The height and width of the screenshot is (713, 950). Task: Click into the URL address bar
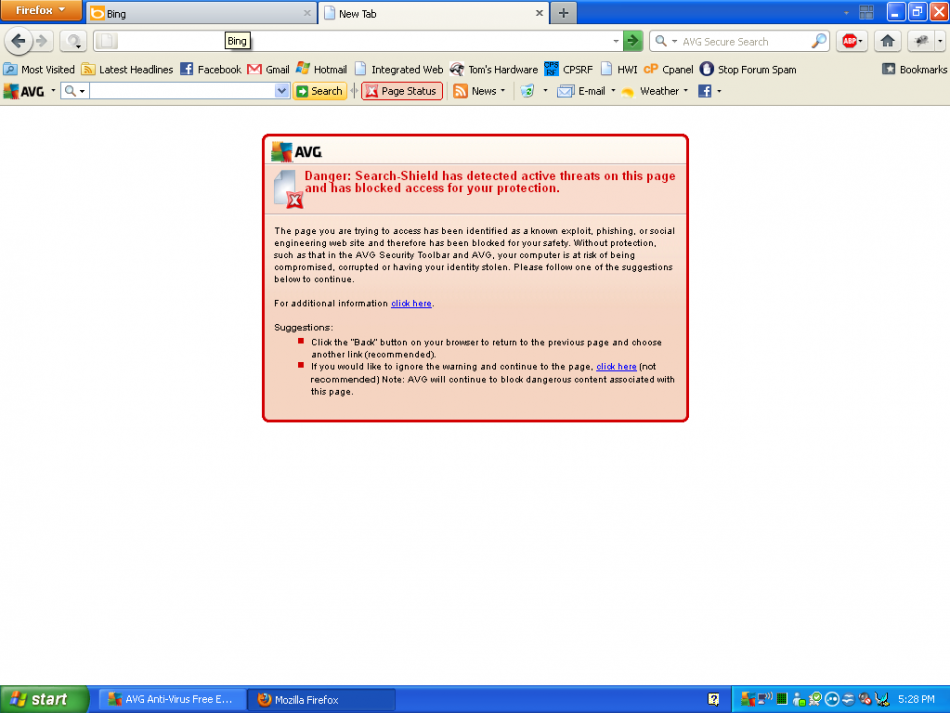click(357, 41)
